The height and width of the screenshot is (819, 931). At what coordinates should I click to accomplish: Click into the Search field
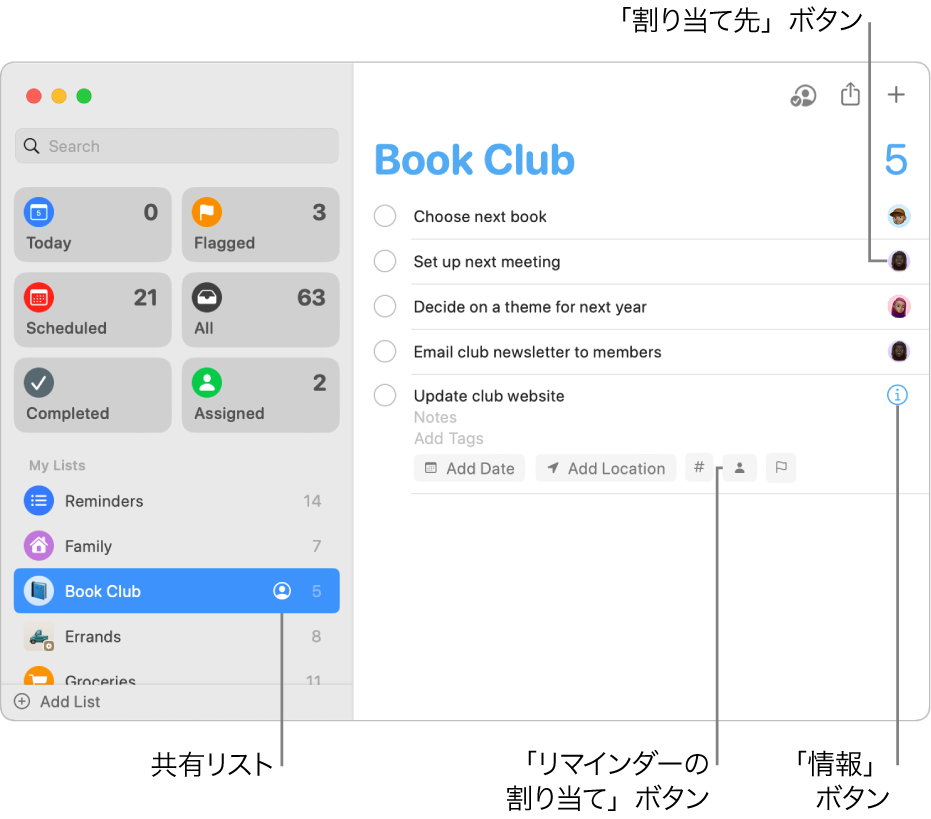[x=177, y=146]
